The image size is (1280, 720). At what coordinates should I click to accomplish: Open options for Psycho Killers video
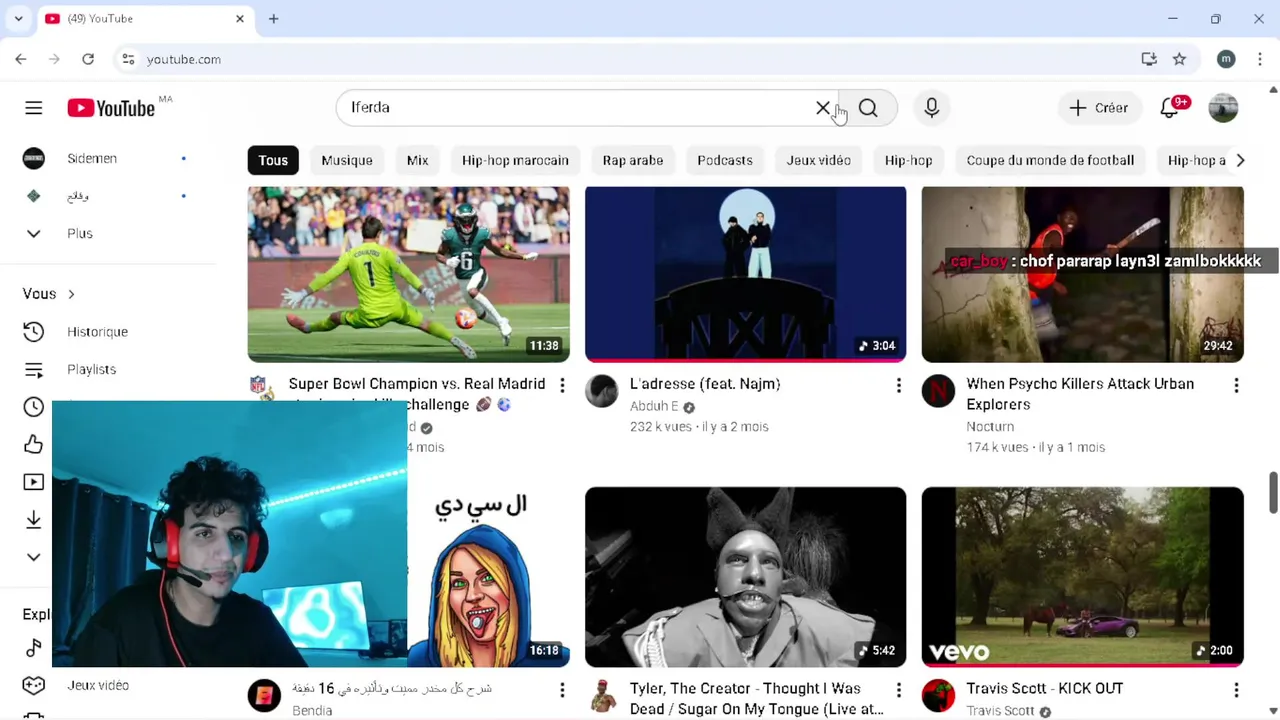tap(1236, 385)
